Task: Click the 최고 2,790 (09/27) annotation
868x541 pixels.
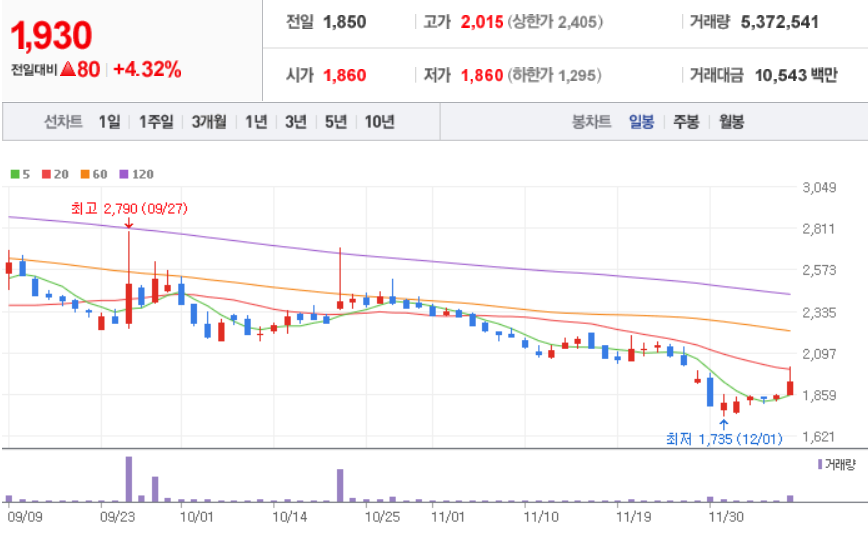Action: [x=130, y=209]
